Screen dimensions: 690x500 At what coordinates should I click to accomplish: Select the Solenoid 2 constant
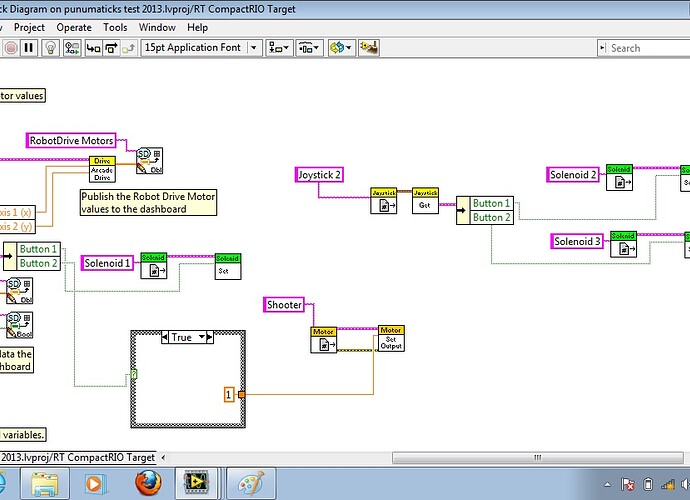[x=573, y=175]
